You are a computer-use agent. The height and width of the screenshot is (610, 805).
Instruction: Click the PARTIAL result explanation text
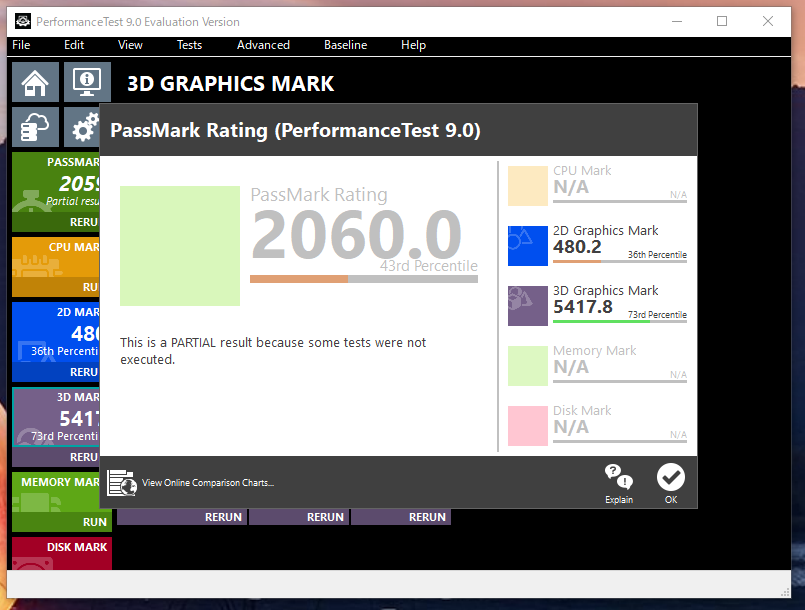point(273,351)
